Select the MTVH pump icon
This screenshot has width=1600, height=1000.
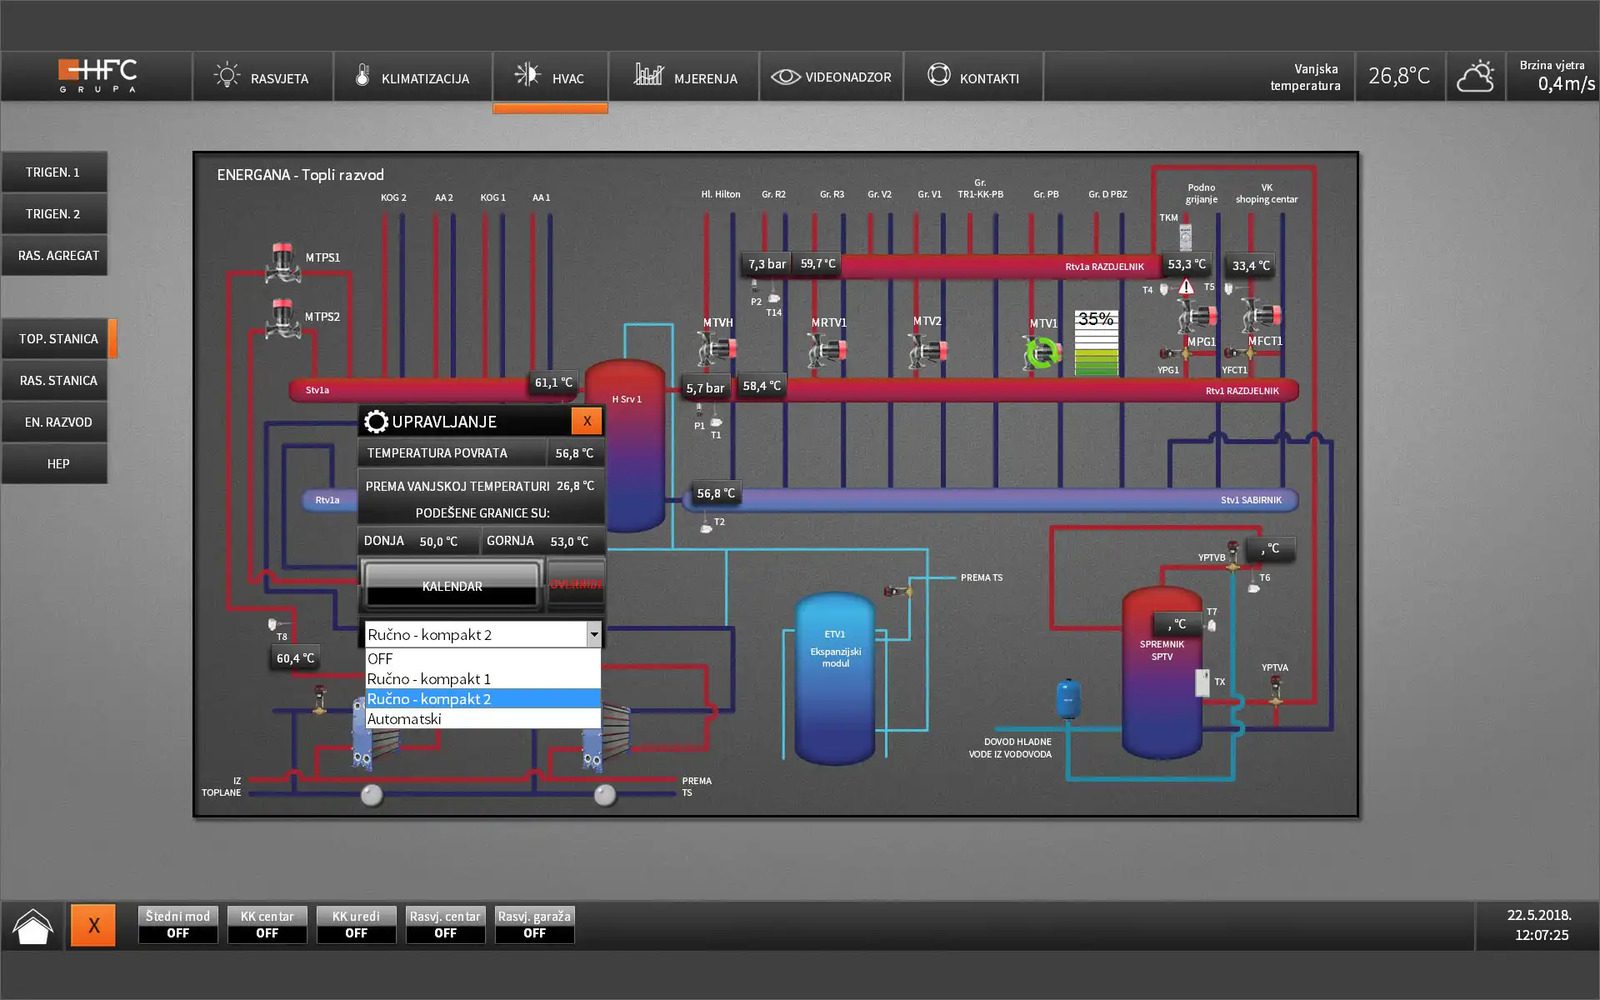[717, 349]
